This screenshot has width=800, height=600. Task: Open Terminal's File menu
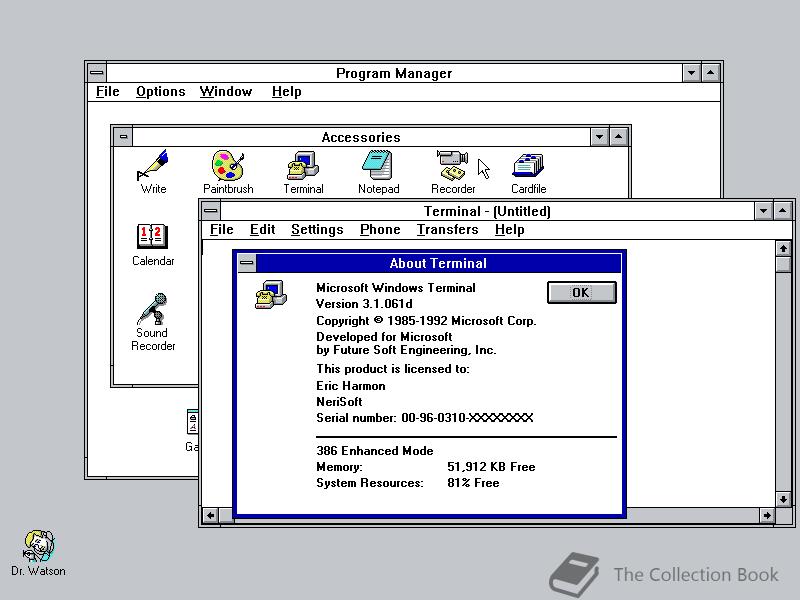[x=221, y=230]
